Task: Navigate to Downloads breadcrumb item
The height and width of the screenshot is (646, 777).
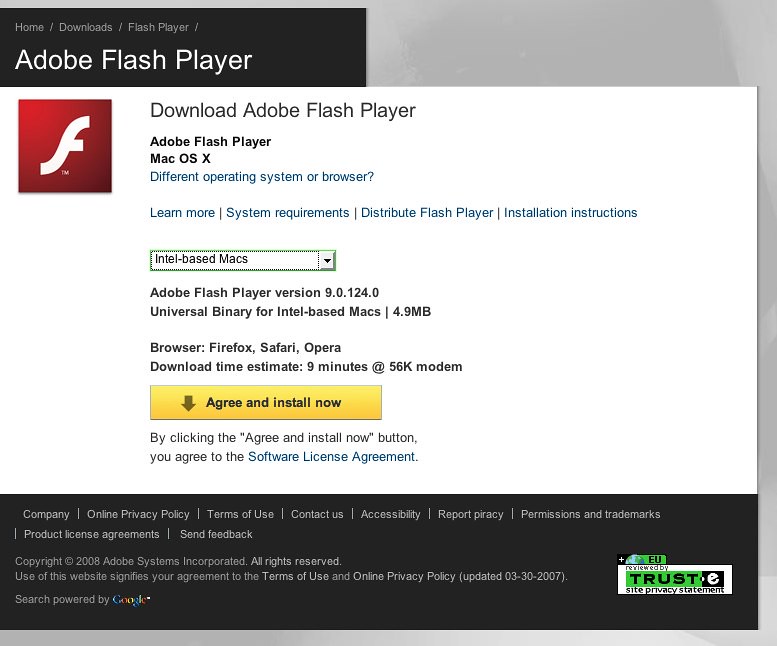Action: [x=86, y=27]
